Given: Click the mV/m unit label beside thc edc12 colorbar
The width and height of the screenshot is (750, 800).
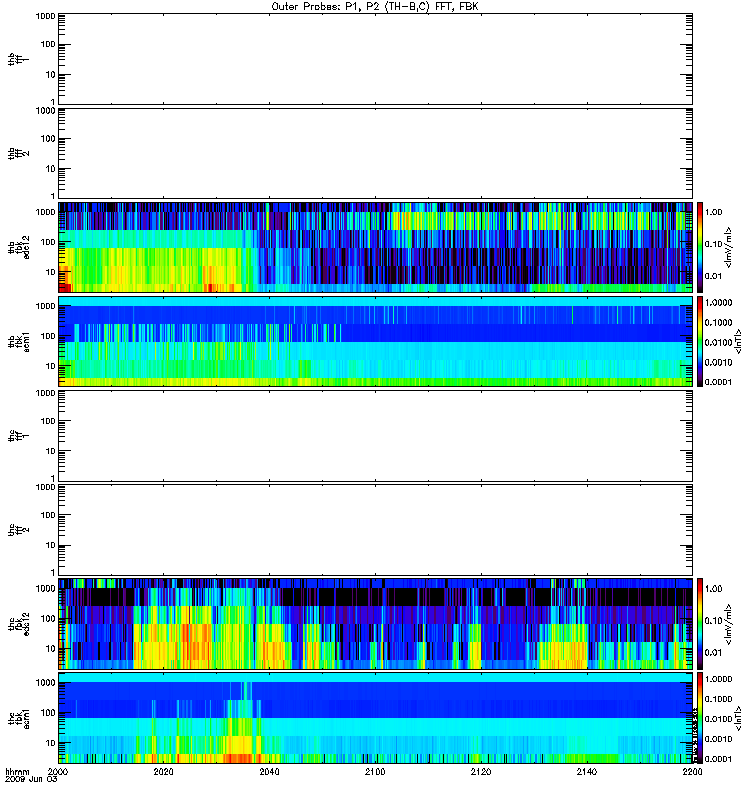Looking at the screenshot, I should coord(729,624).
